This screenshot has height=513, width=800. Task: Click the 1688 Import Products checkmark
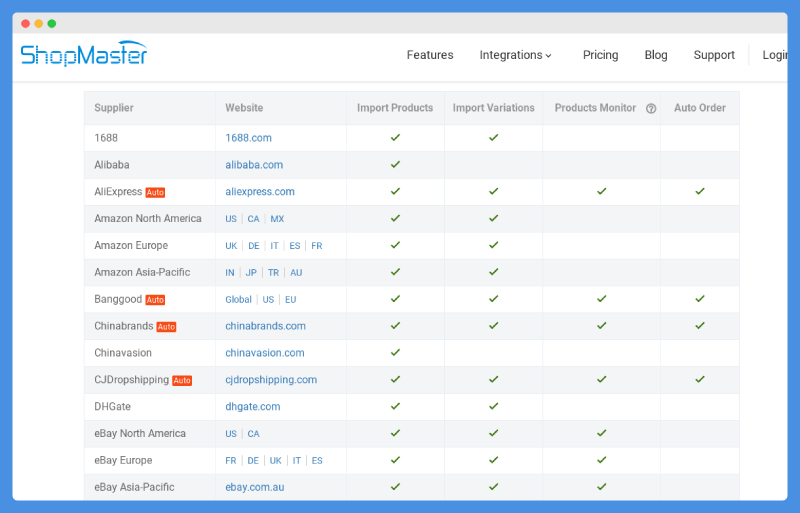click(x=395, y=137)
